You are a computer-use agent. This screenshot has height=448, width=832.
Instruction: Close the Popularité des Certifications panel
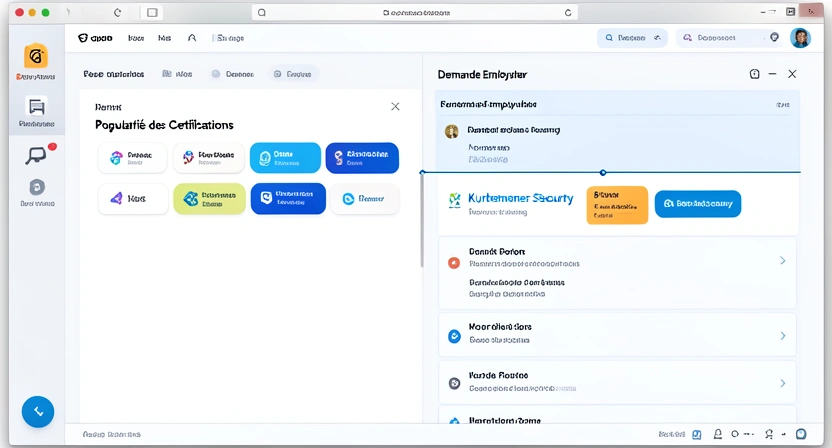[x=395, y=106]
